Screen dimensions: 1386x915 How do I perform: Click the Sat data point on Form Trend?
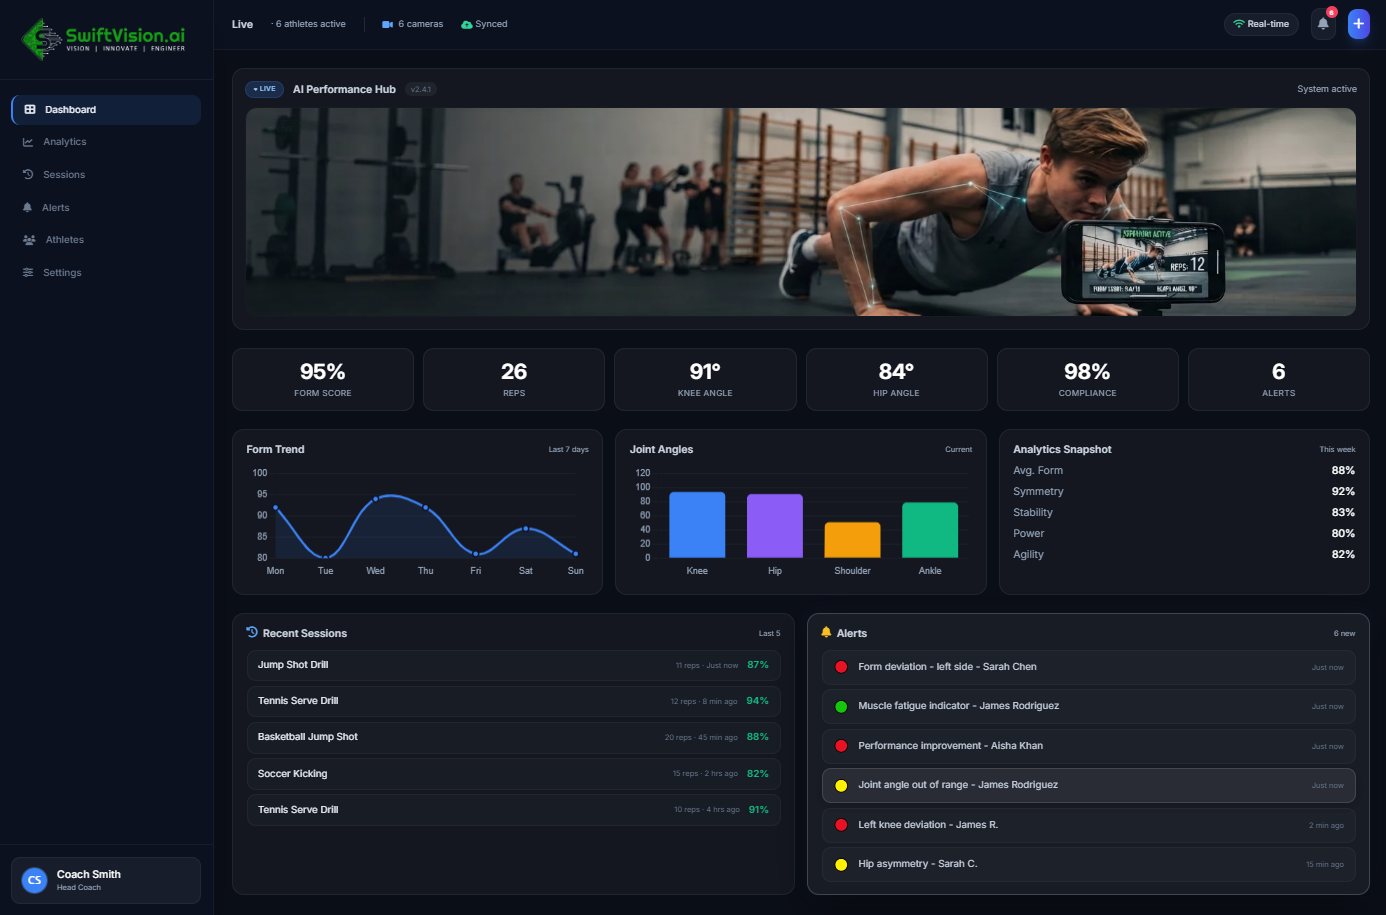click(x=526, y=528)
